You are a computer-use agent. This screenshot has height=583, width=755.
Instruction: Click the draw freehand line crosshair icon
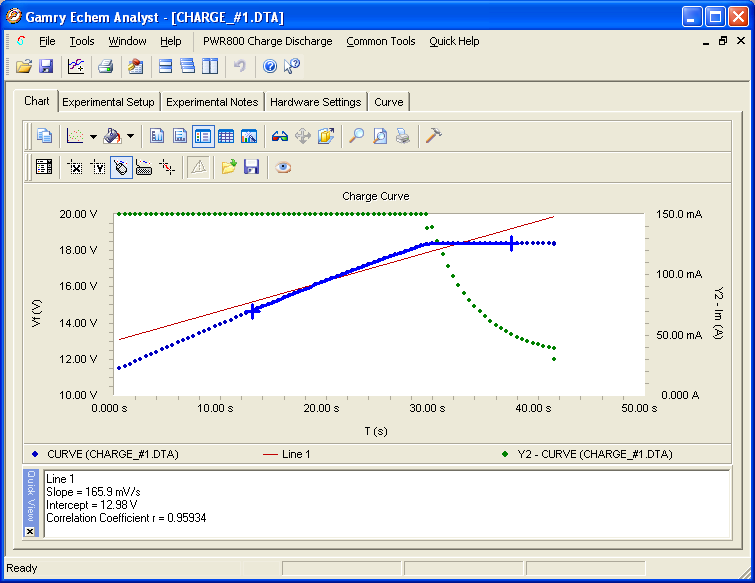(x=167, y=167)
